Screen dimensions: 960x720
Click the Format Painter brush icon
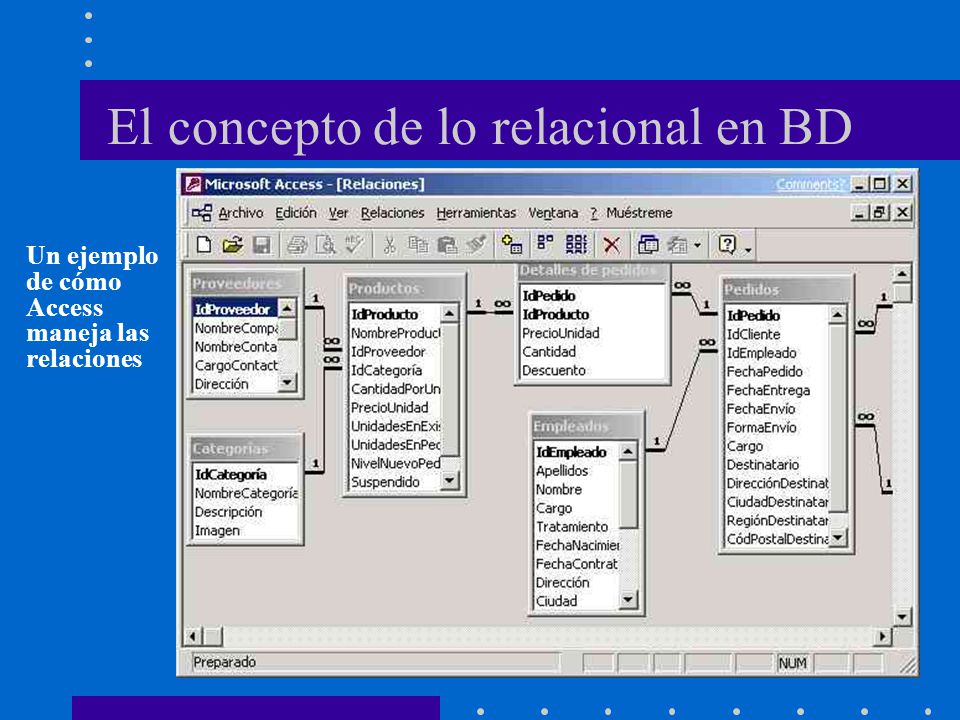coord(476,245)
